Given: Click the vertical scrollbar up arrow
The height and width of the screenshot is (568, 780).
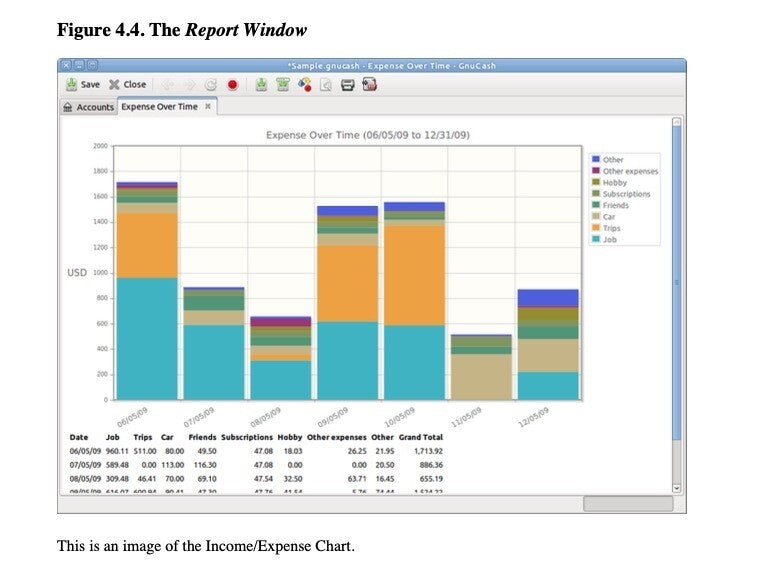Looking at the screenshot, I should coord(676,123).
